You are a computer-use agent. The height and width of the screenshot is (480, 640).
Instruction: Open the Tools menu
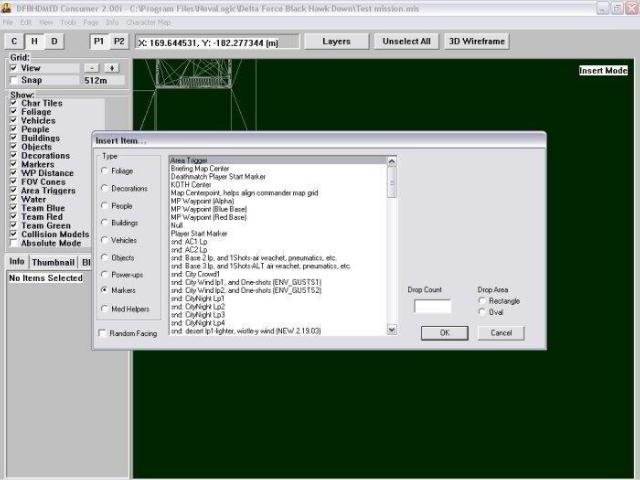coord(68,21)
